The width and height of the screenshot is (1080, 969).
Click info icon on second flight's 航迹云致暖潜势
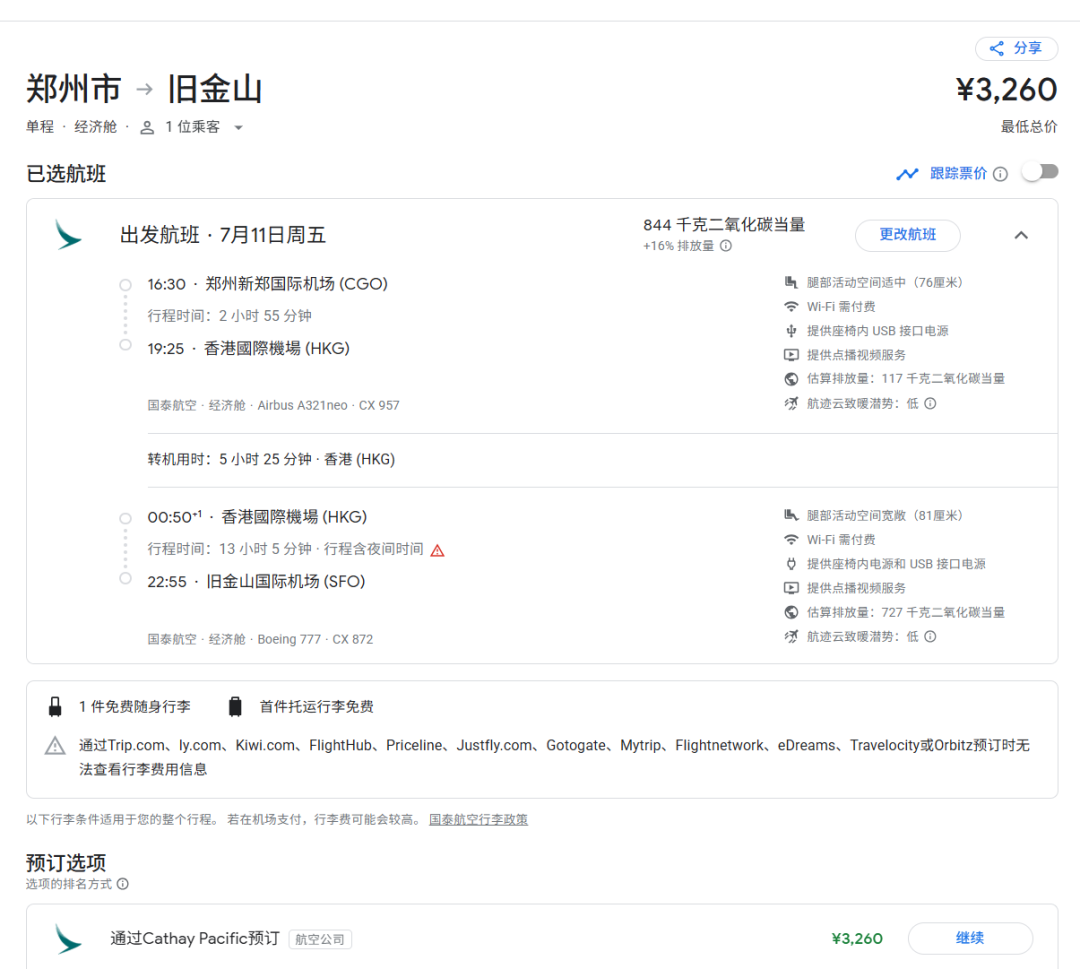(x=930, y=637)
